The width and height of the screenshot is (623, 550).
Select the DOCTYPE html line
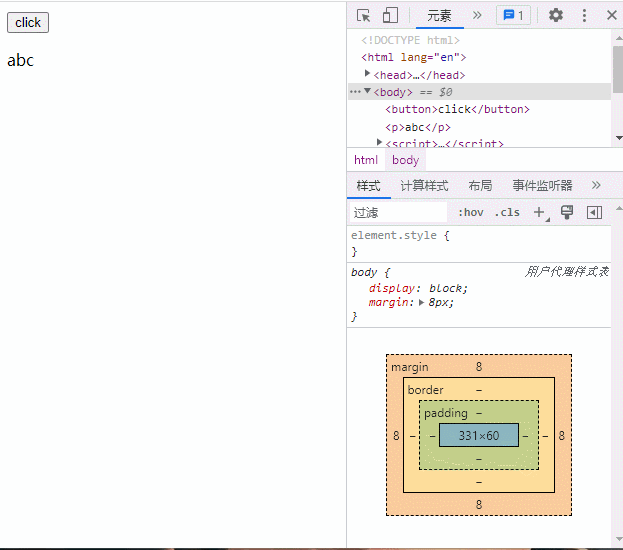pos(410,40)
